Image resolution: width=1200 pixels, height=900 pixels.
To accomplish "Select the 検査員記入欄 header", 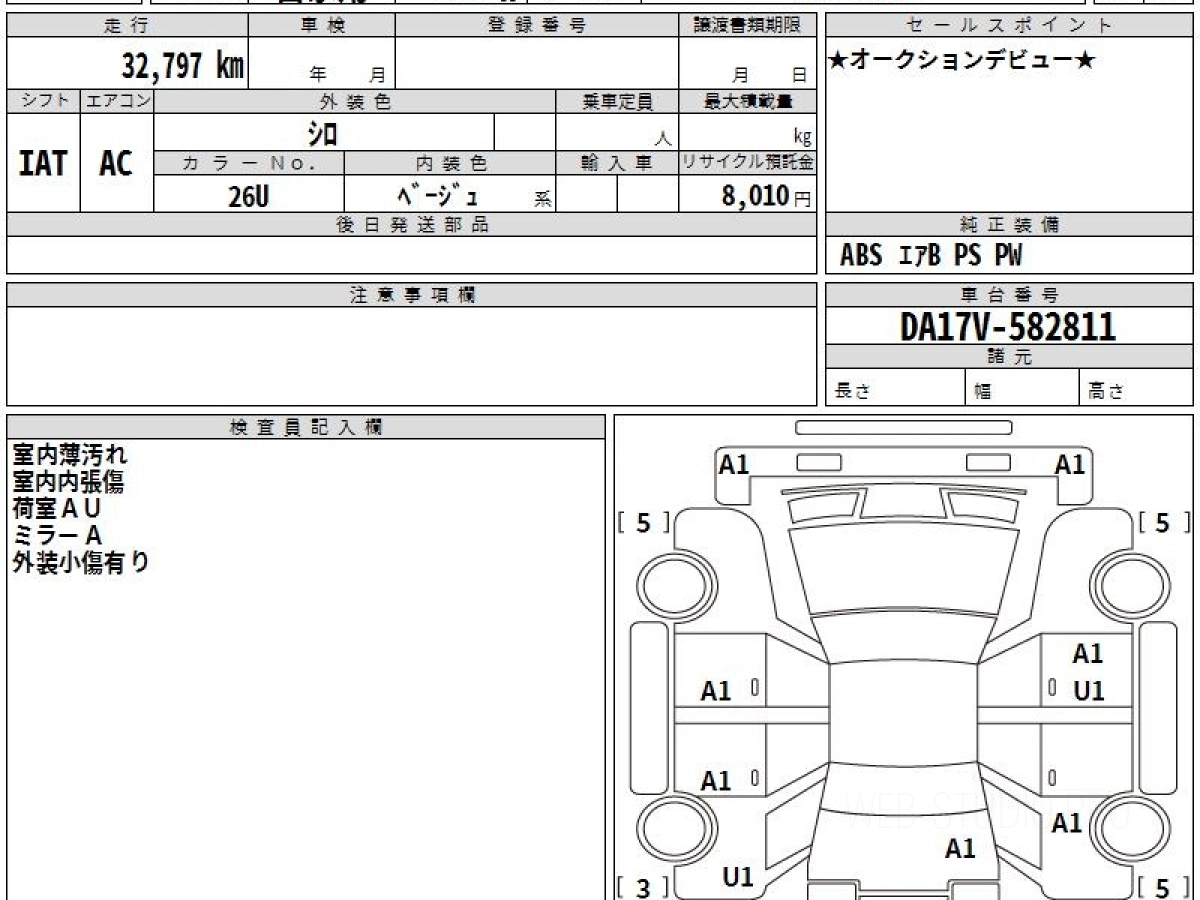I will (306, 427).
